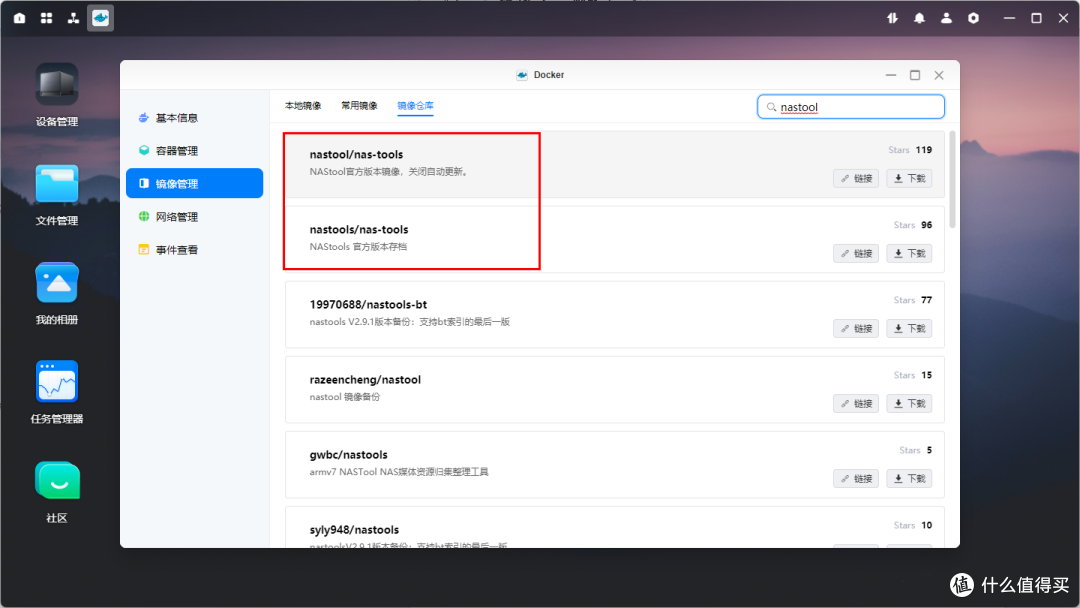
Task: Click the nastool search input field
Action: click(851, 107)
